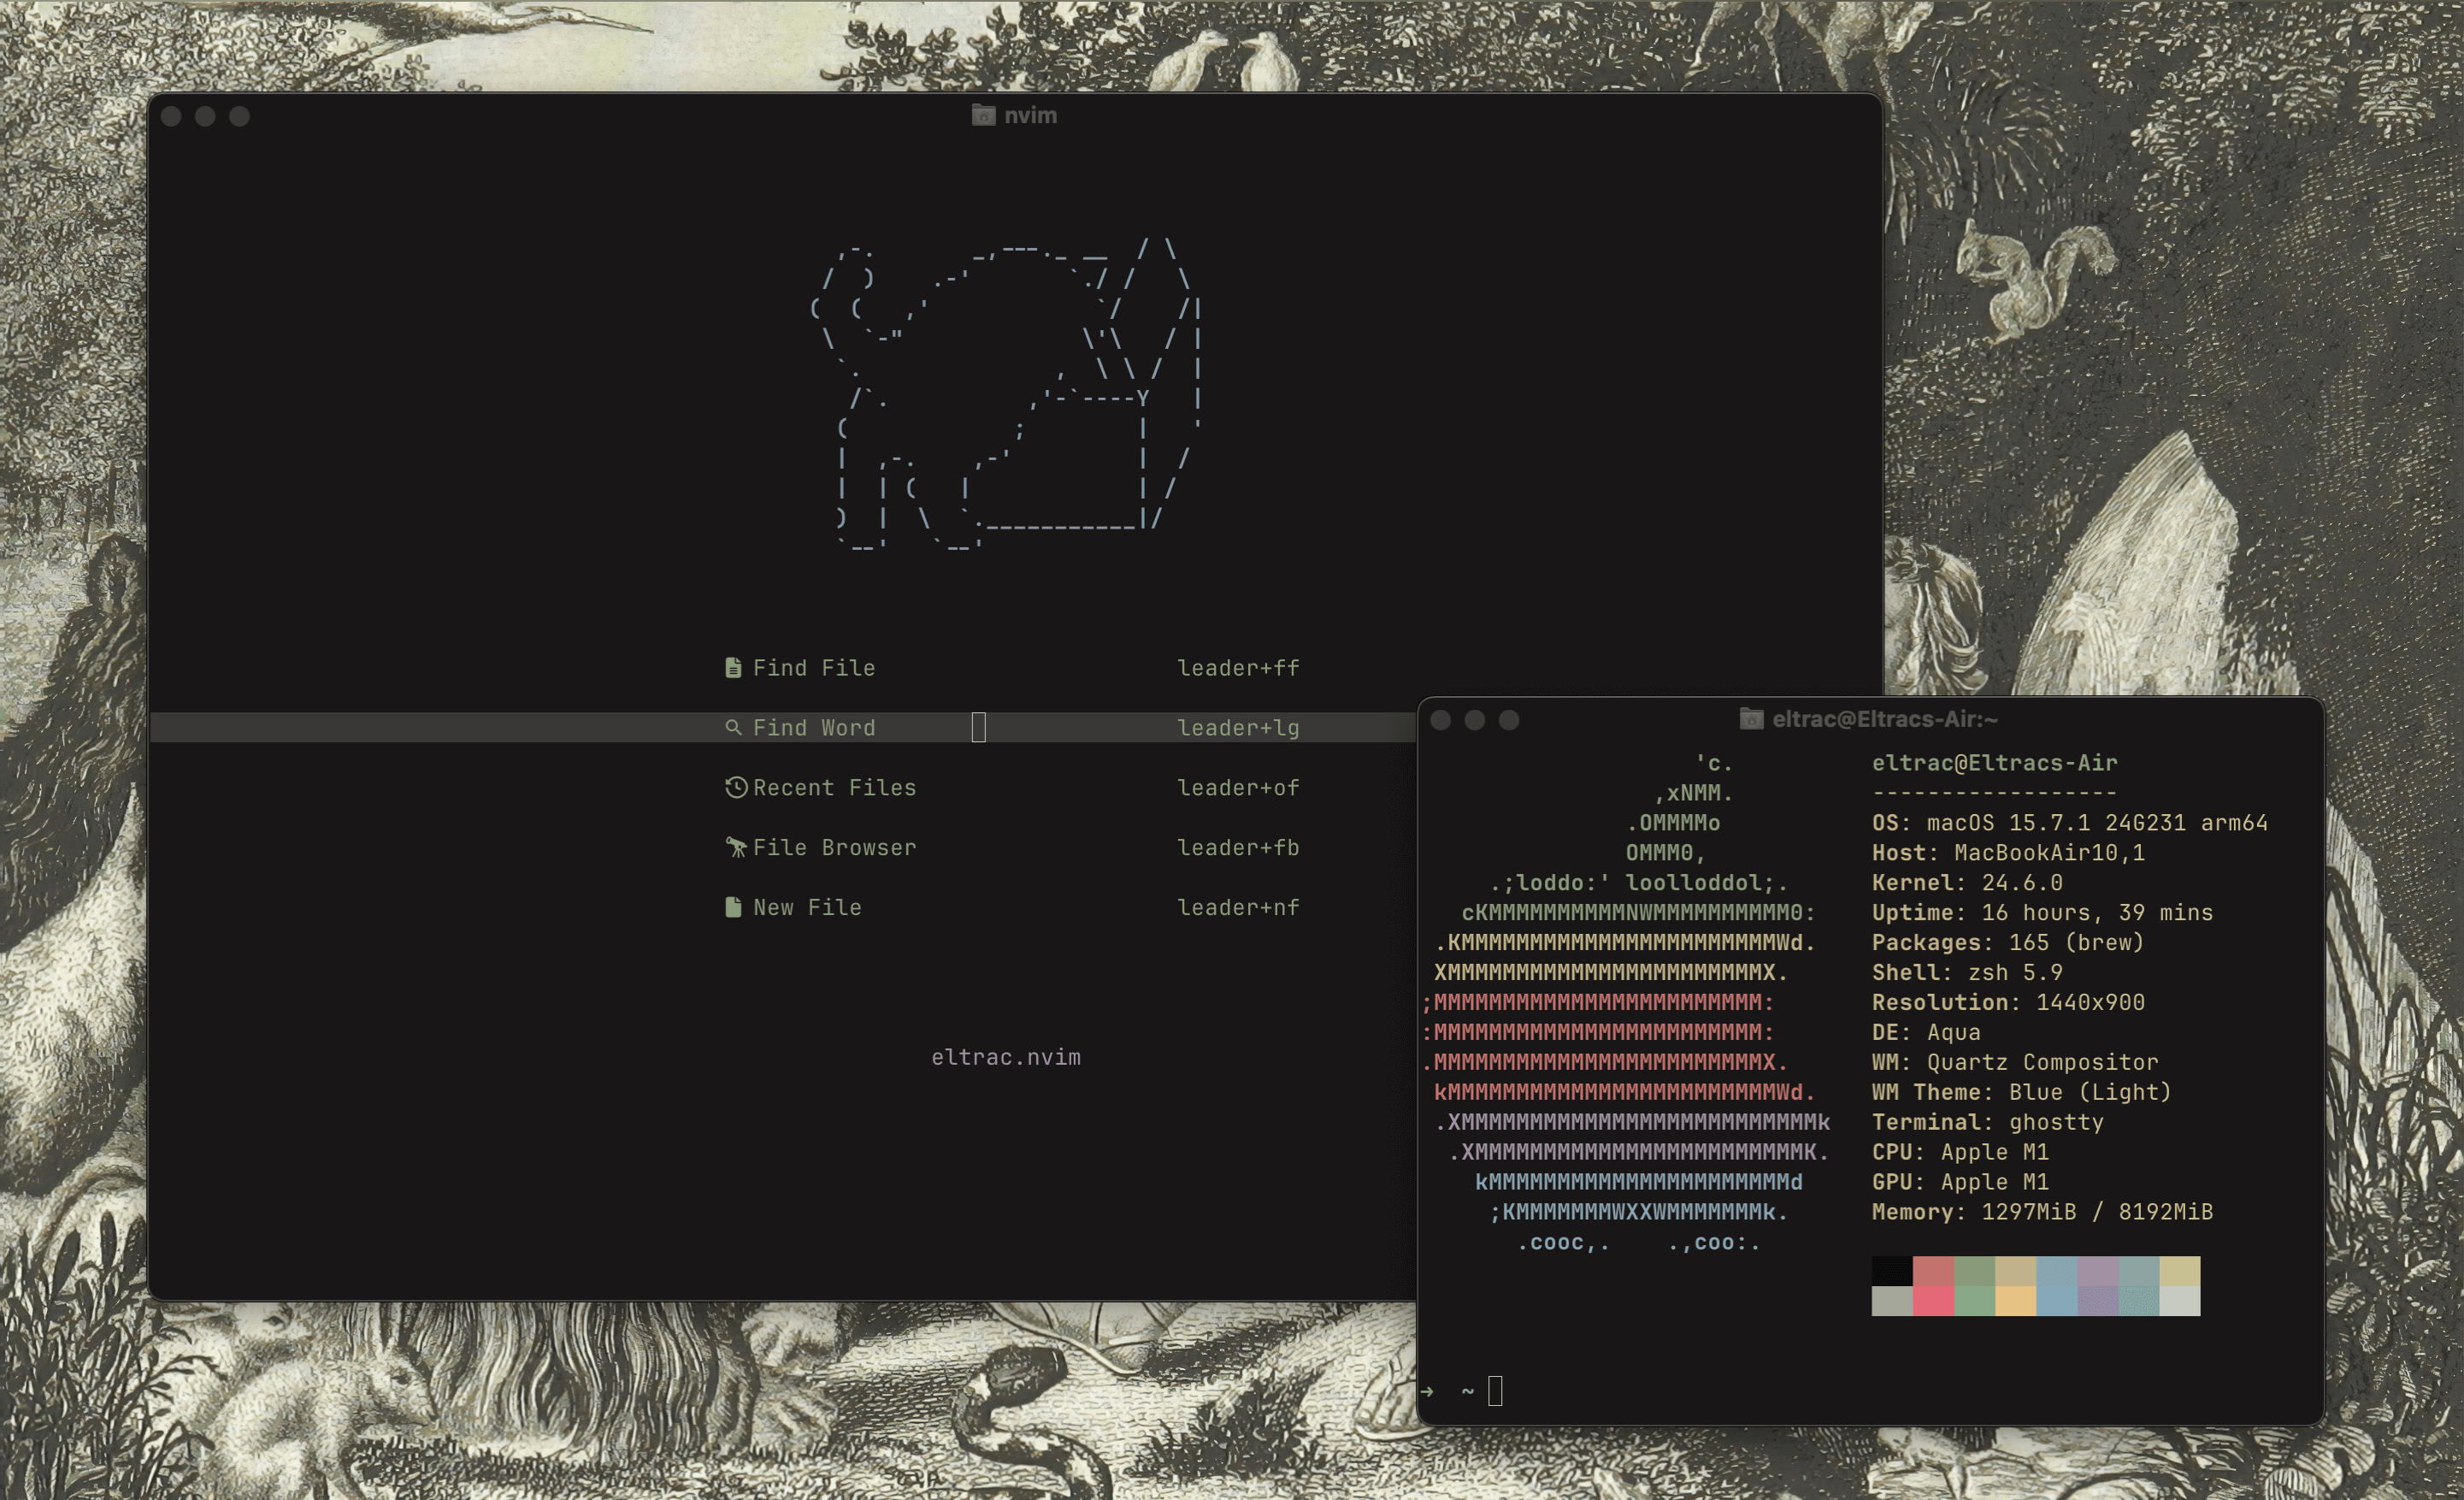The image size is (2464, 1500).
Task: Close the ghostty neofetch terminal window
Action: [x=1440, y=720]
